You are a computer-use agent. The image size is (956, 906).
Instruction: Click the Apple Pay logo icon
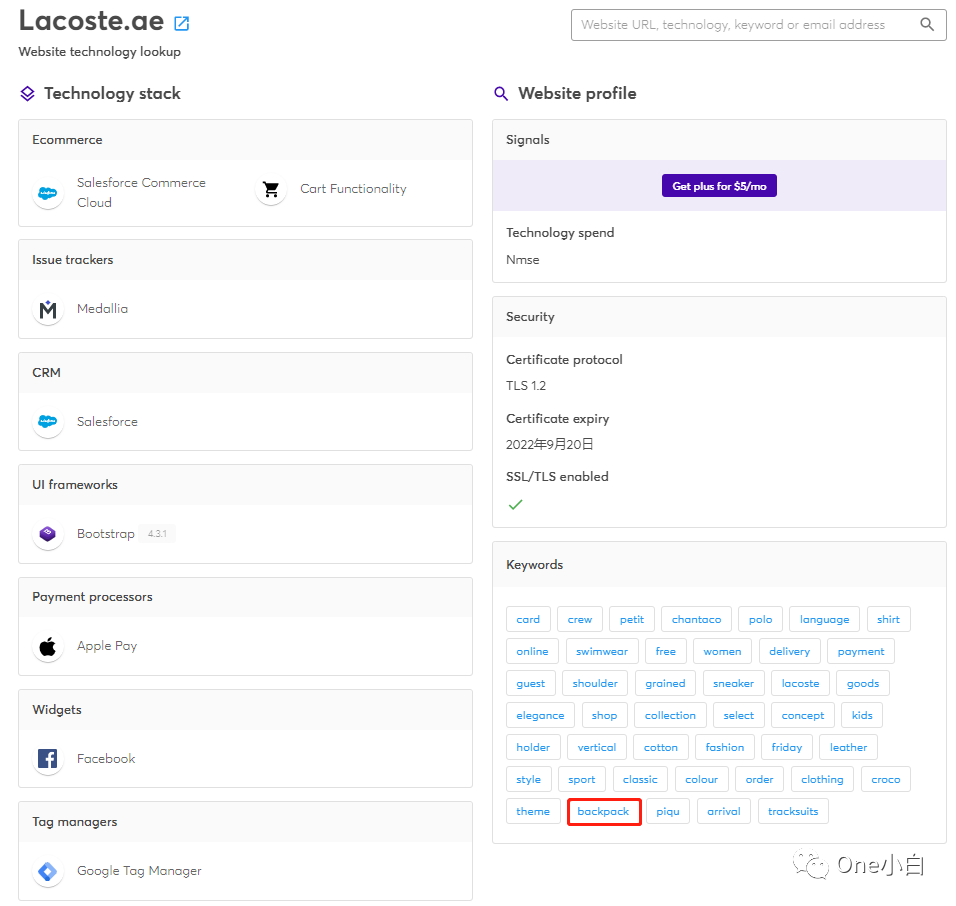[x=48, y=646]
